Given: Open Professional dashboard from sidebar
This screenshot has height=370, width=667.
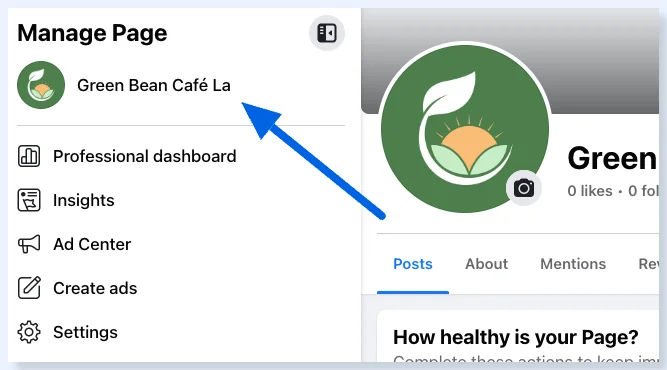Looking at the screenshot, I should tap(145, 156).
